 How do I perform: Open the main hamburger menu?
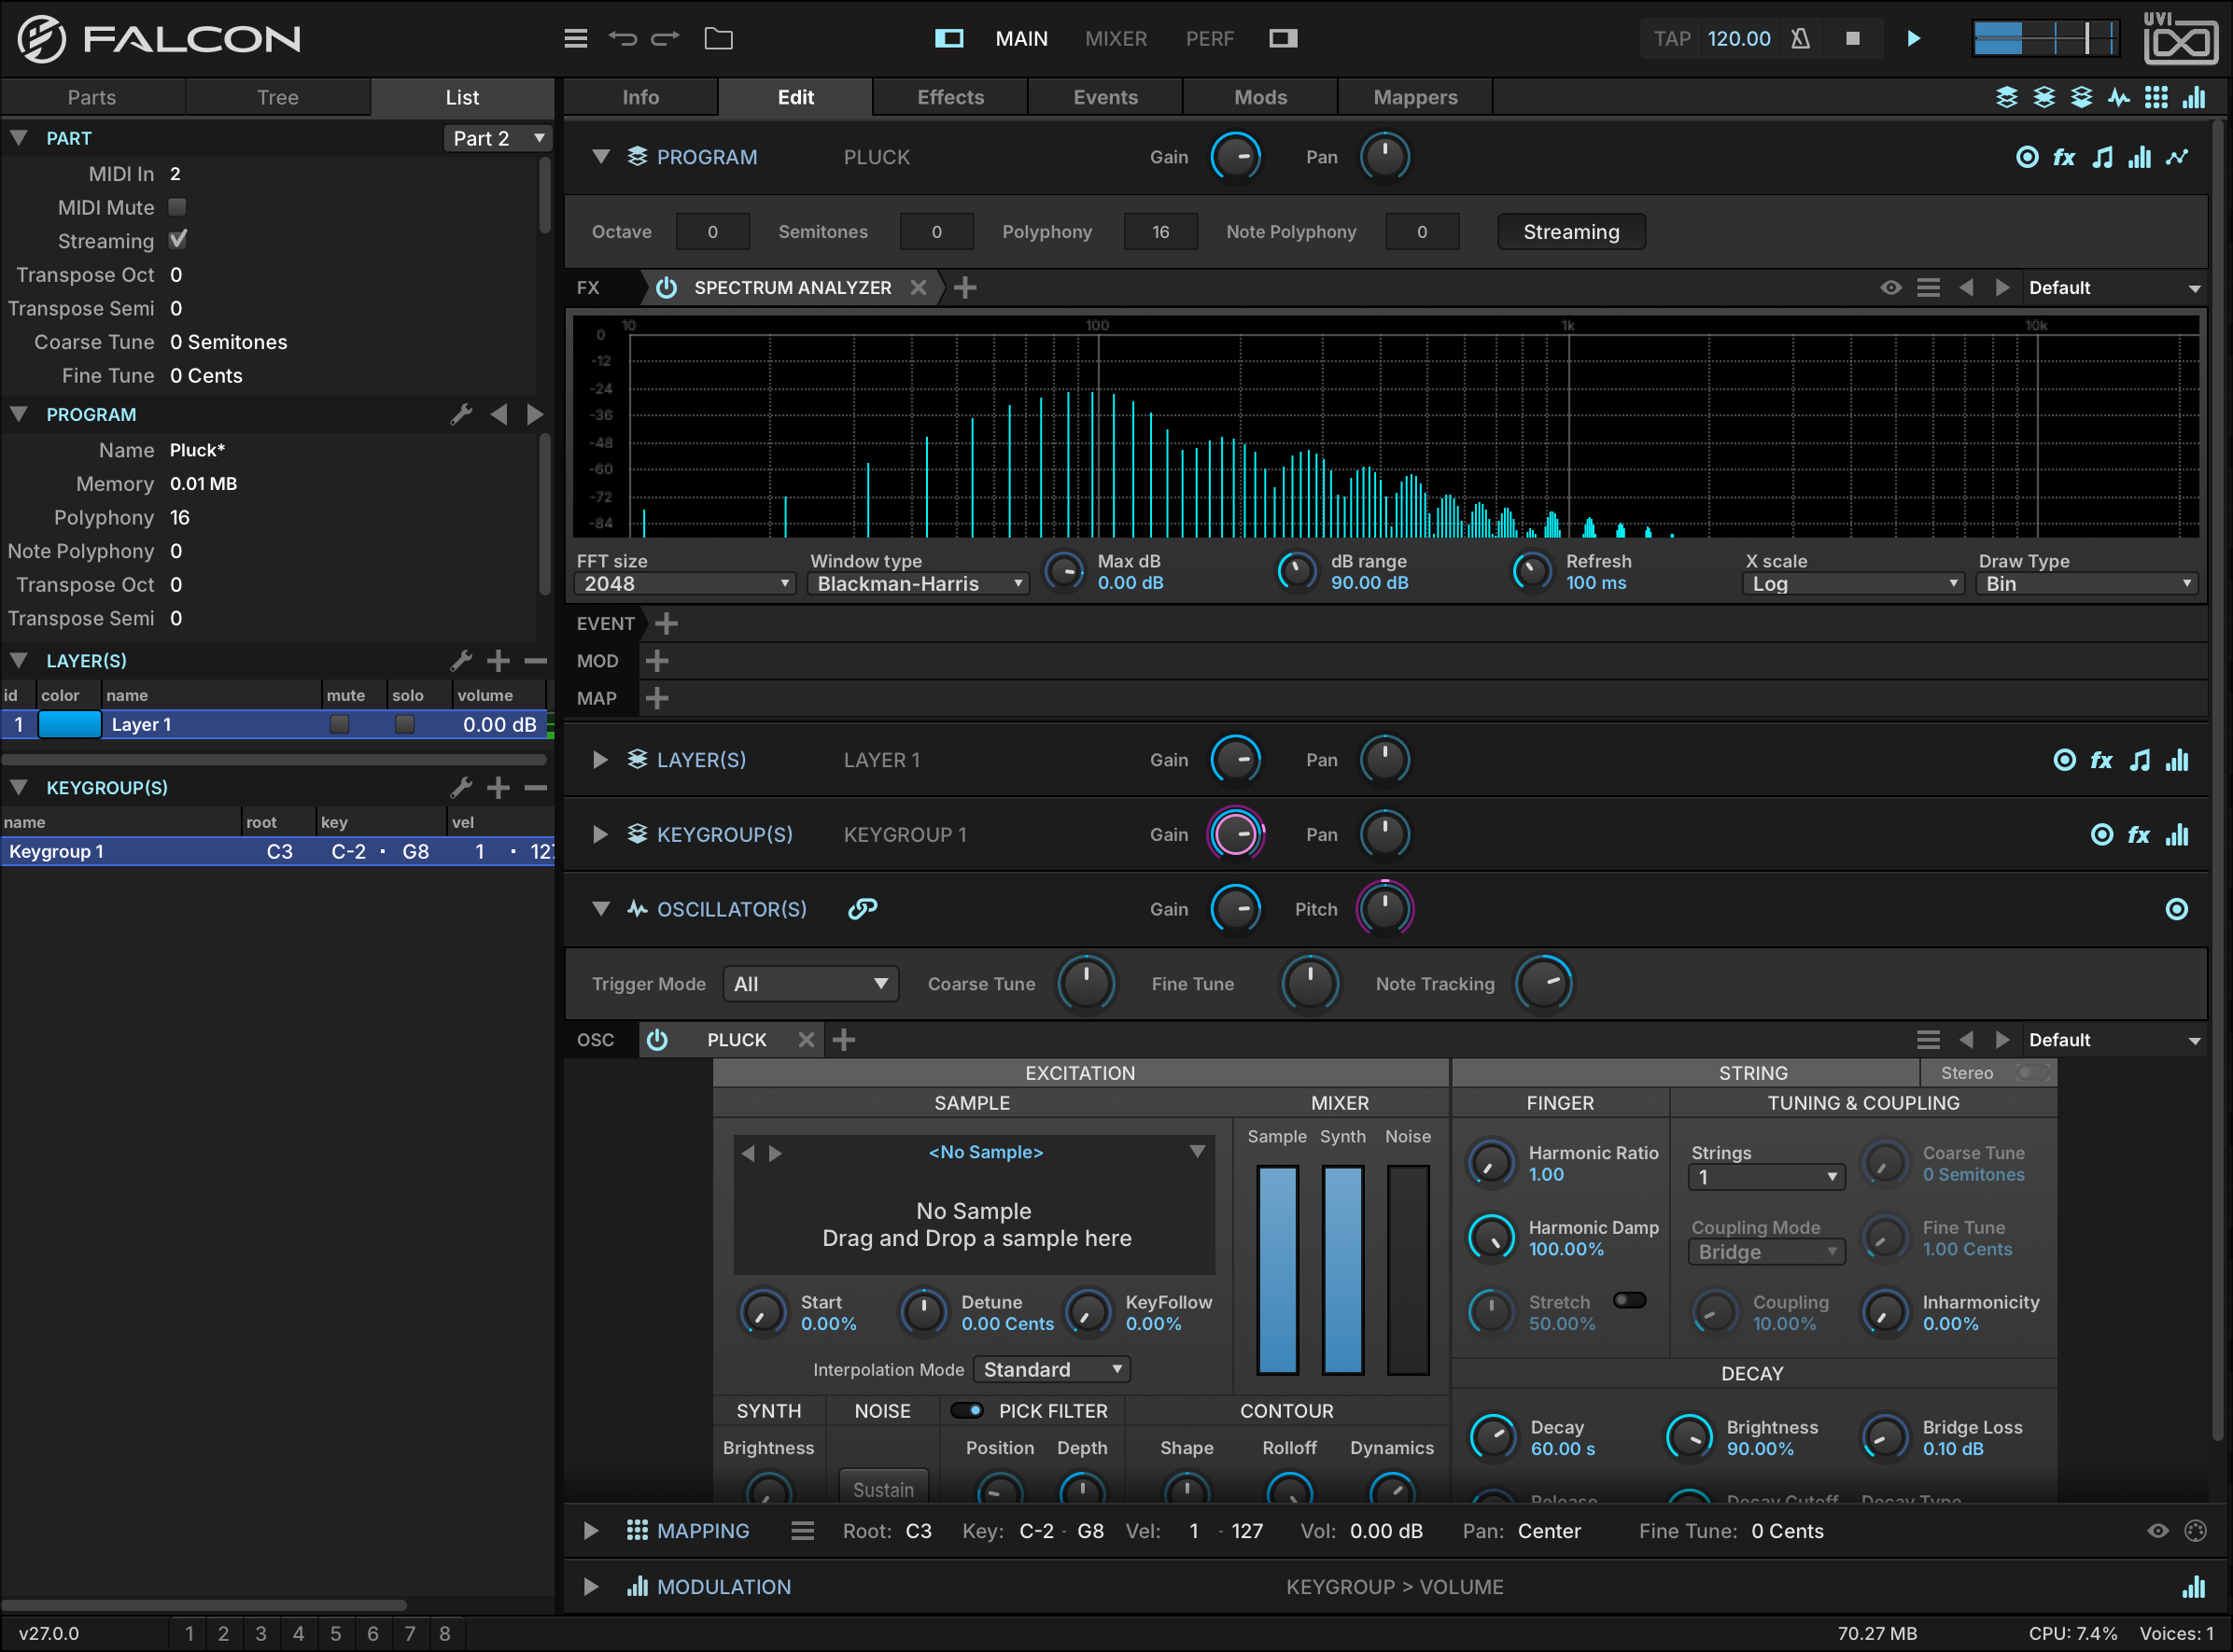pyautogui.click(x=575, y=38)
